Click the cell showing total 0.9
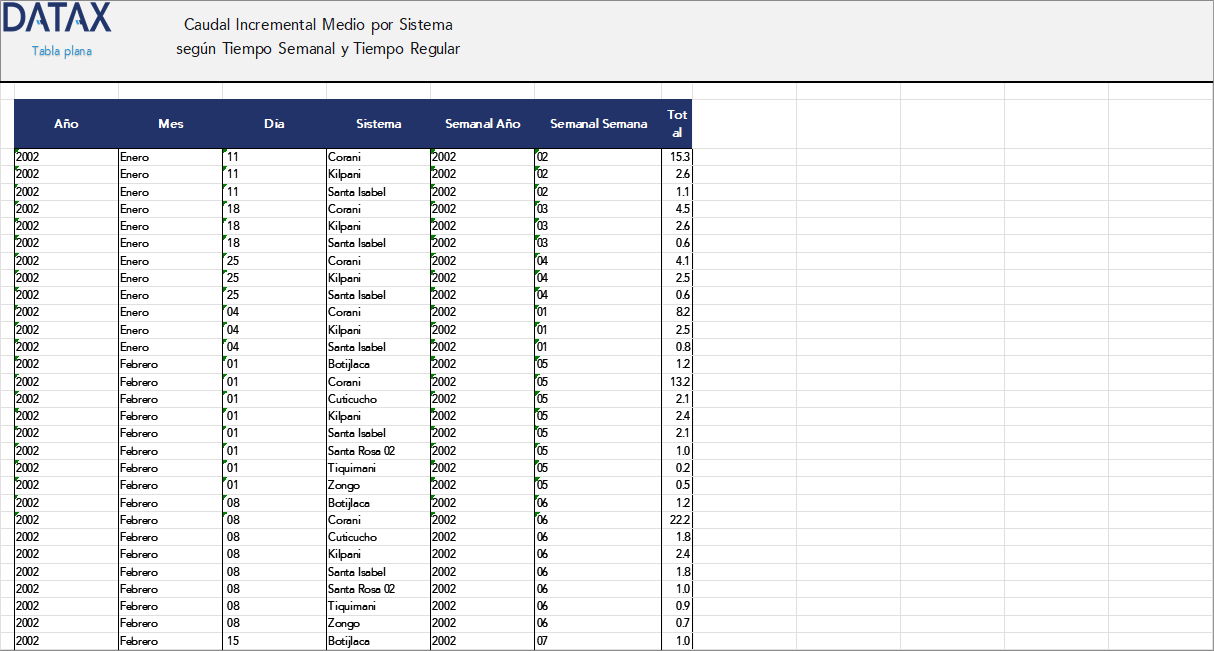The height and width of the screenshot is (651, 1214). click(x=677, y=606)
